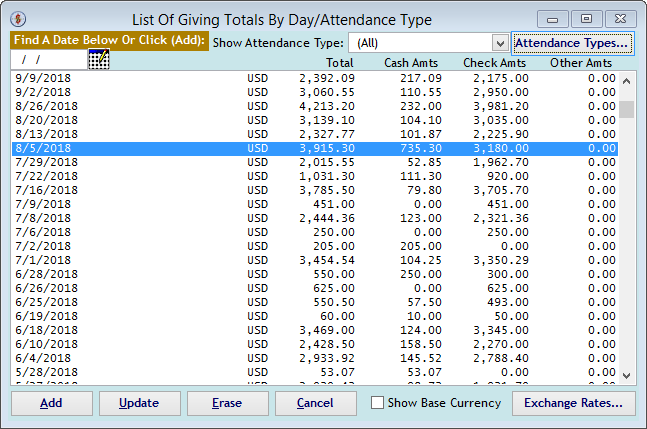Select the 8/20/2018 row

314,120
